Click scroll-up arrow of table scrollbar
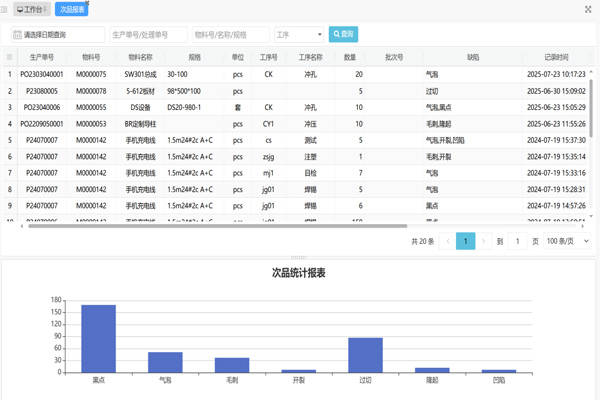 point(591,72)
